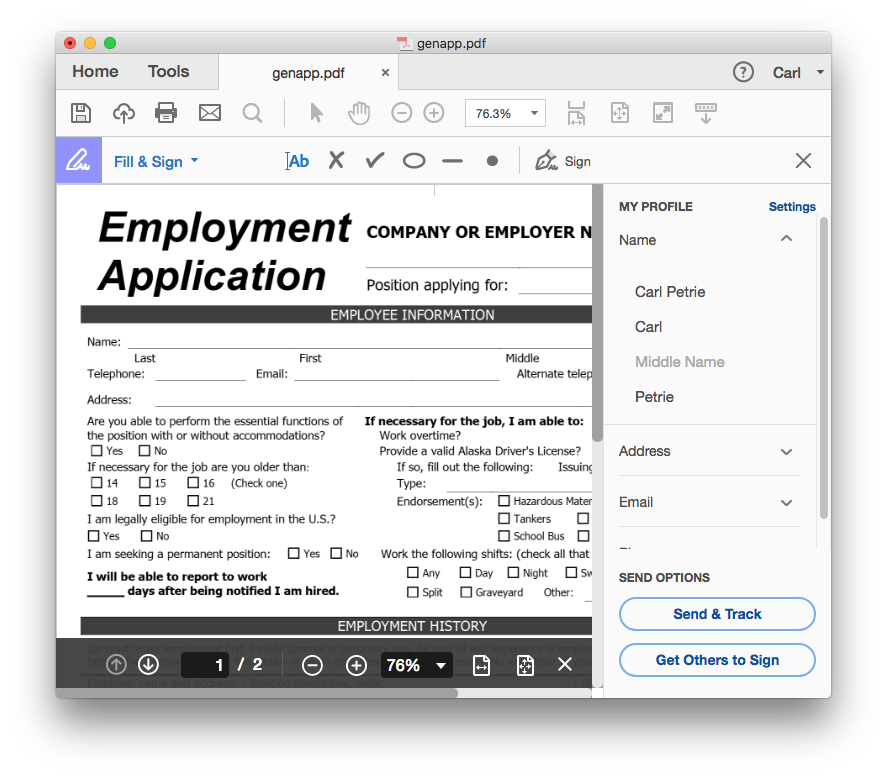Select the Line annotation tool

click(x=452, y=160)
